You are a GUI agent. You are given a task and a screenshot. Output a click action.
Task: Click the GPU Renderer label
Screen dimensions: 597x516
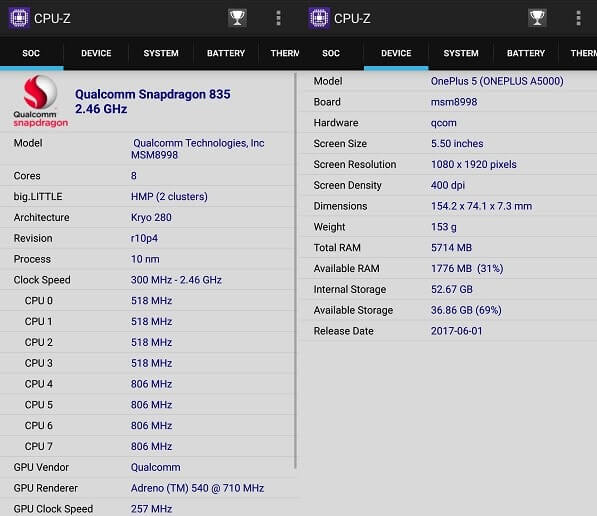click(x=46, y=488)
